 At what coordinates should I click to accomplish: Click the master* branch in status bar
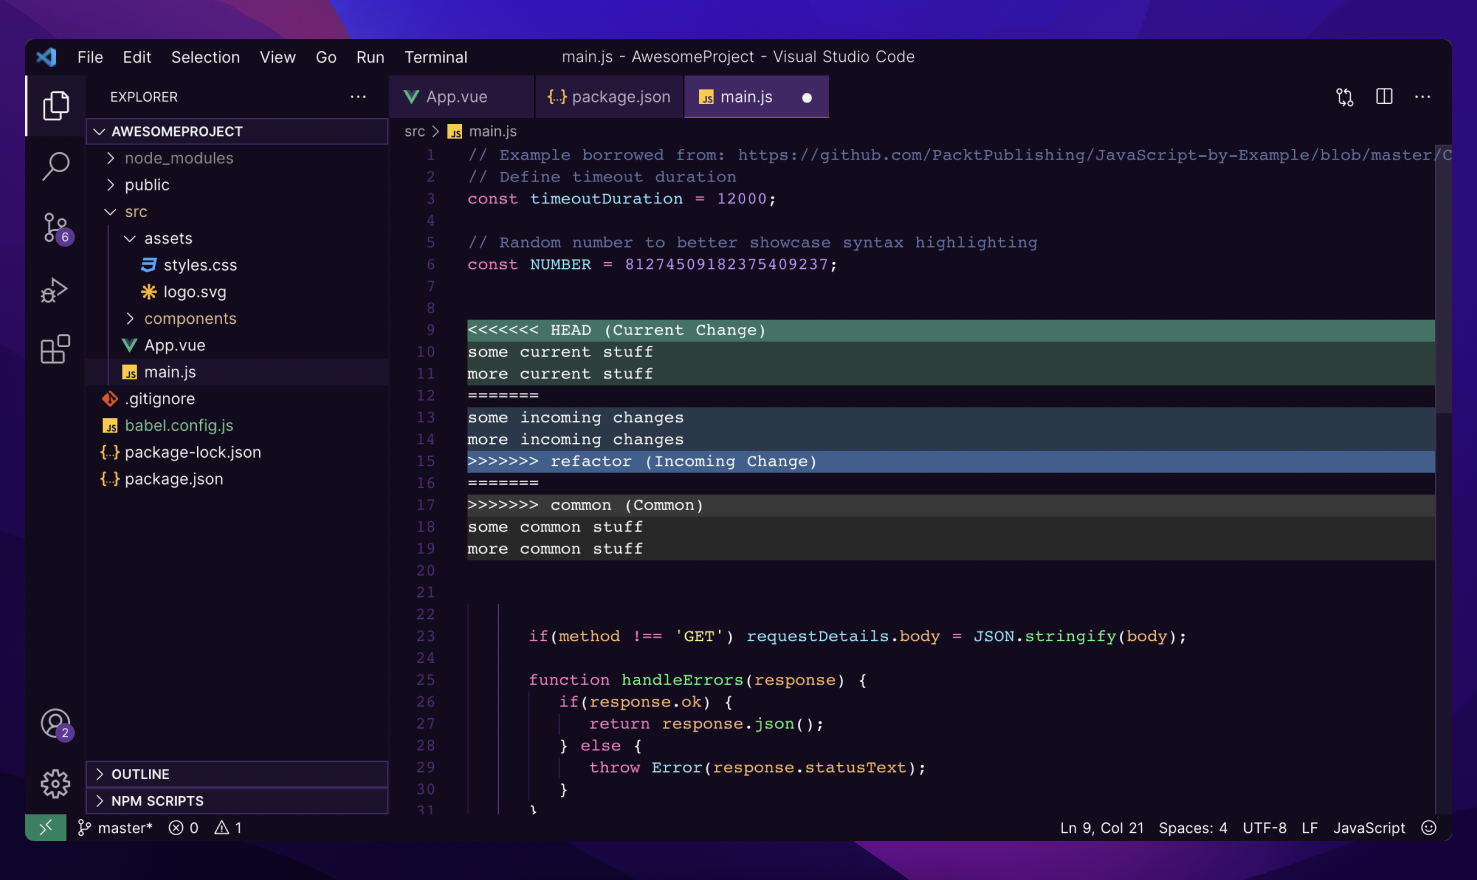pos(115,828)
